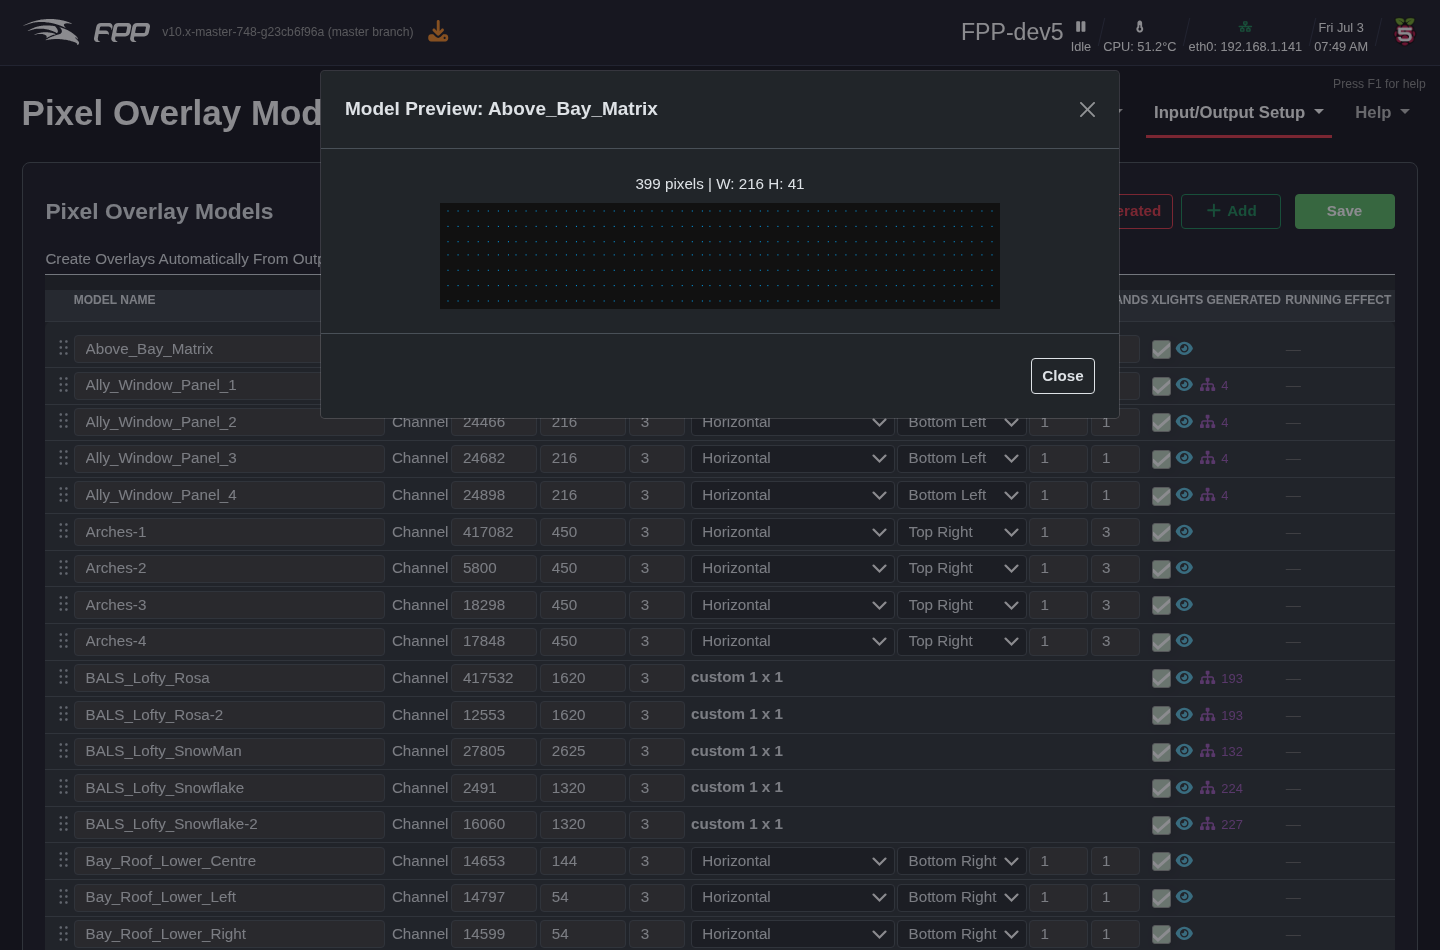Image resolution: width=1440 pixels, height=950 pixels.
Task: Toggle xLights generated checkbox for BALS_Lofty_SnowMan
Action: coord(1161,752)
